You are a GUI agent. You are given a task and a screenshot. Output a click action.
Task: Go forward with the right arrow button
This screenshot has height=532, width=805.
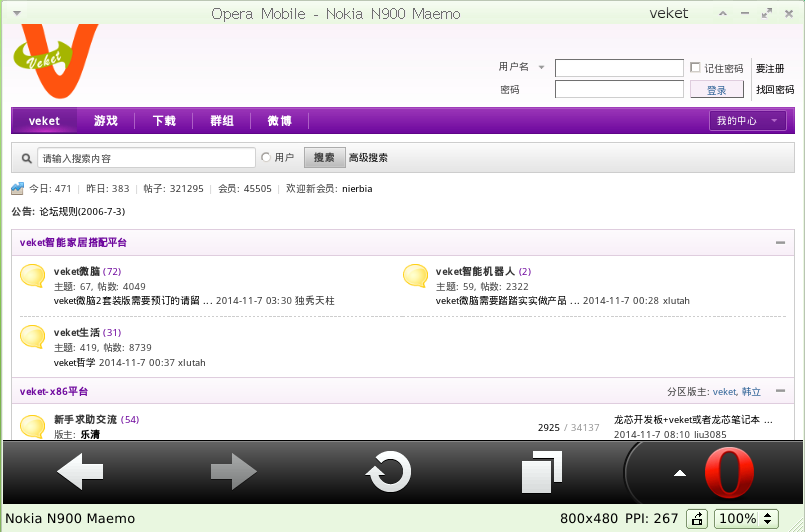[x=234, y=471]
